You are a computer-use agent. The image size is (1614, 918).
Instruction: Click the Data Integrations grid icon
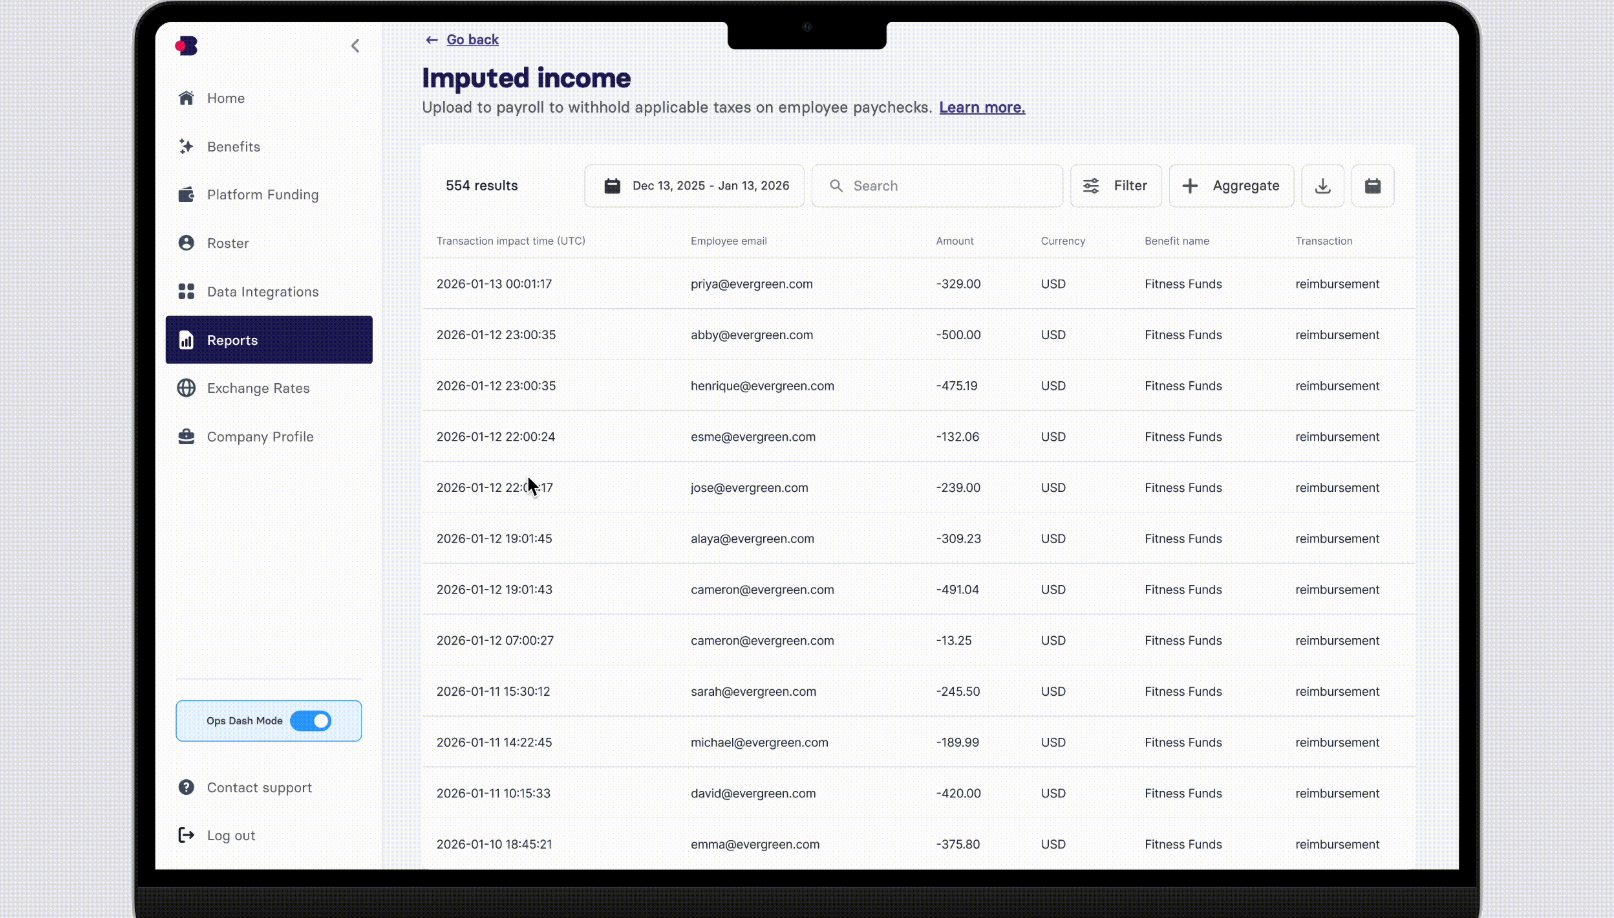pyautogui.click(x=186, y=292)
